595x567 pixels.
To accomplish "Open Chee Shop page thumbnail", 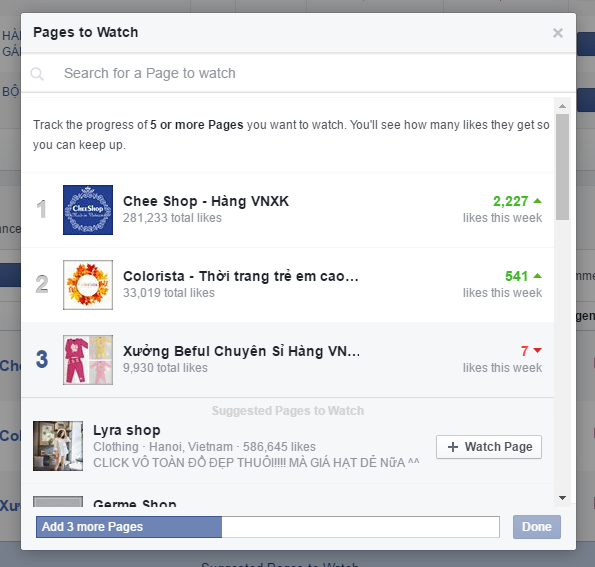I will point(88,210).
